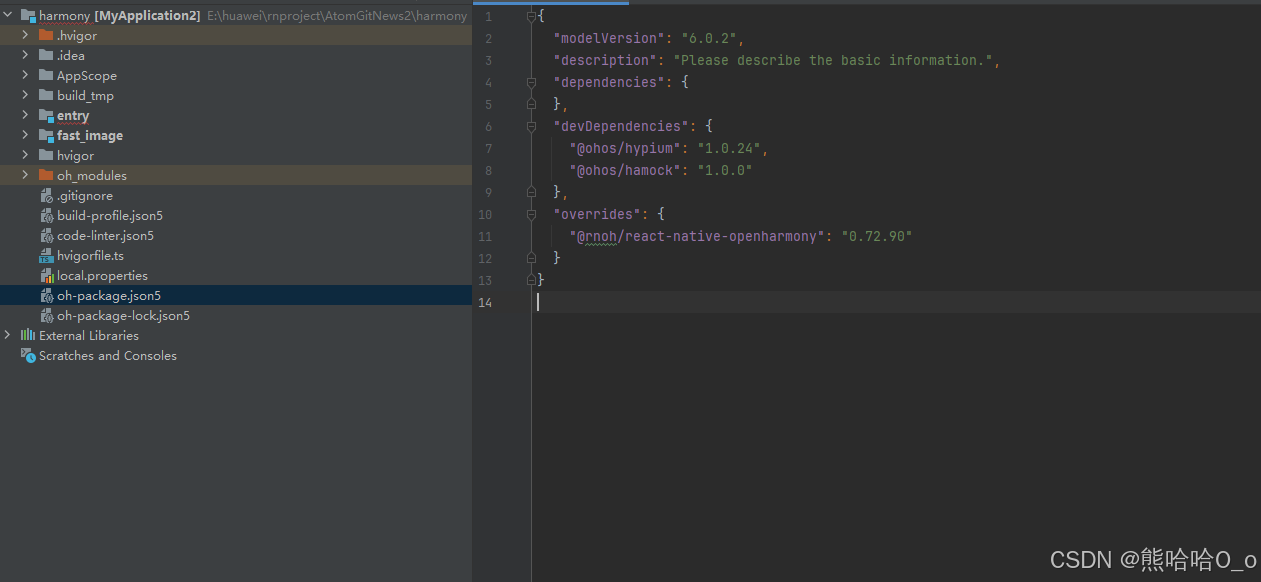Click the External Libraries bar-chart icon
1261x582 pixels.
(x=28, y=335)
